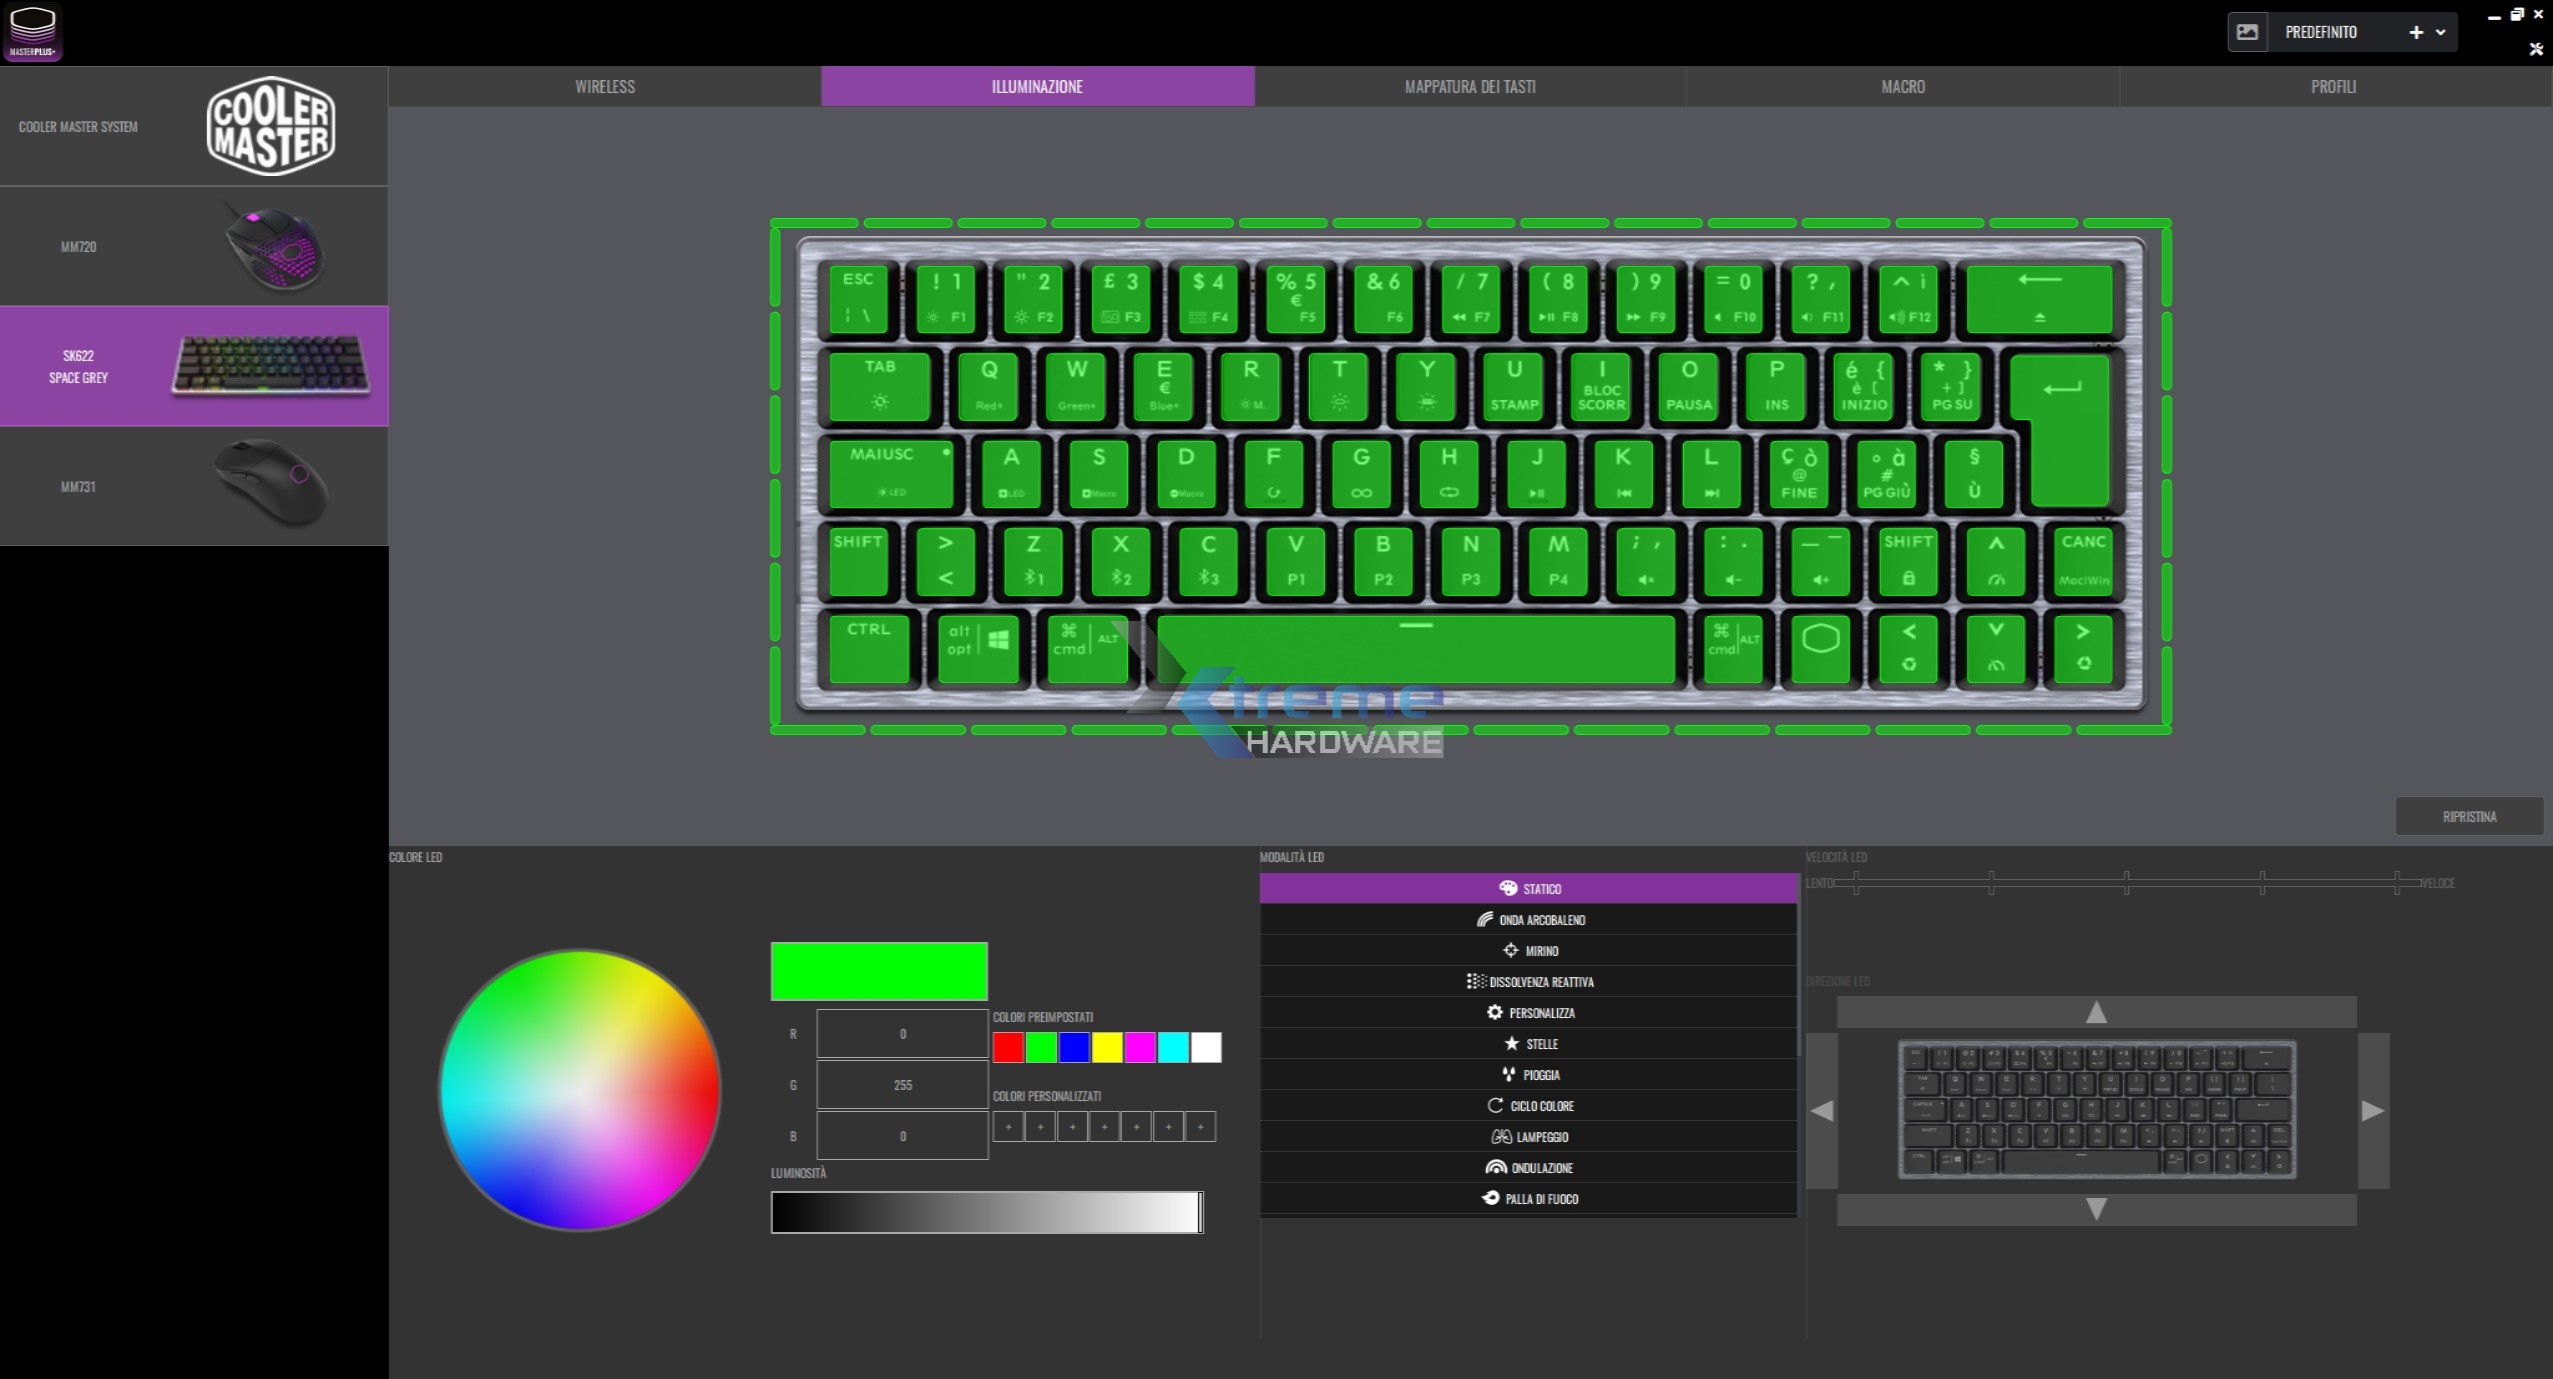Open the Macro tab
The image size is (2553, 1379).
tap(1902, 87)
